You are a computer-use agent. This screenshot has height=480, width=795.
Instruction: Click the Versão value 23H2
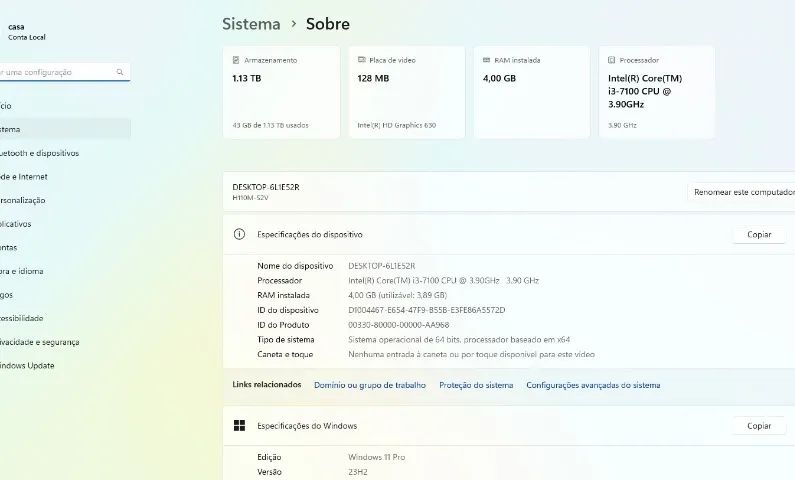357,472
